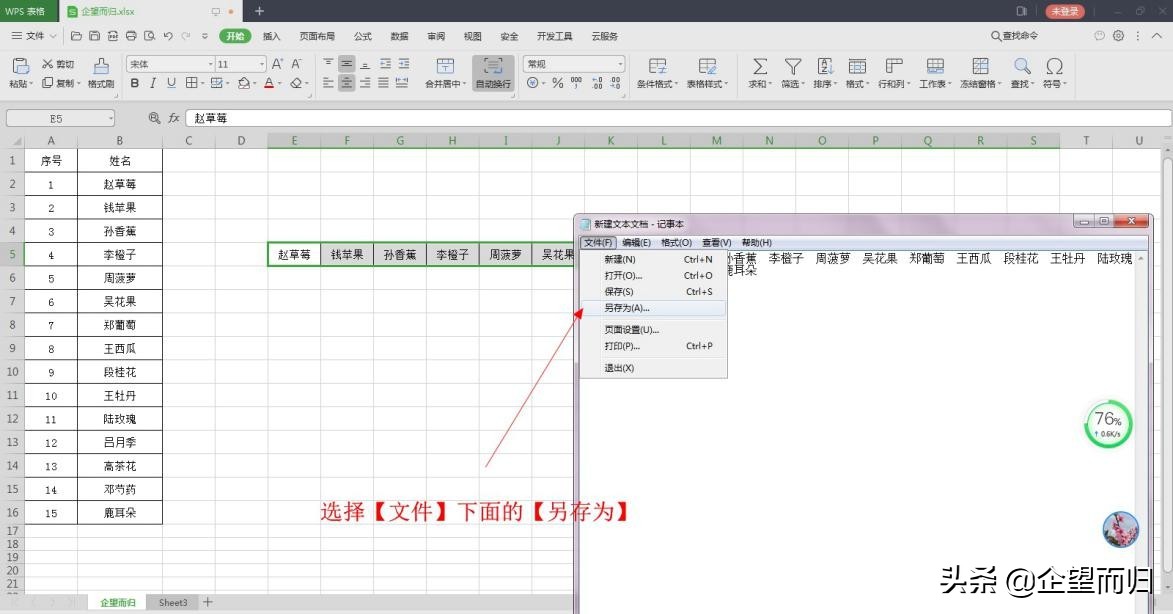Click the 查找命令 search command box
Viewport: 1173px width, 614px height.
coord(1015,35)
